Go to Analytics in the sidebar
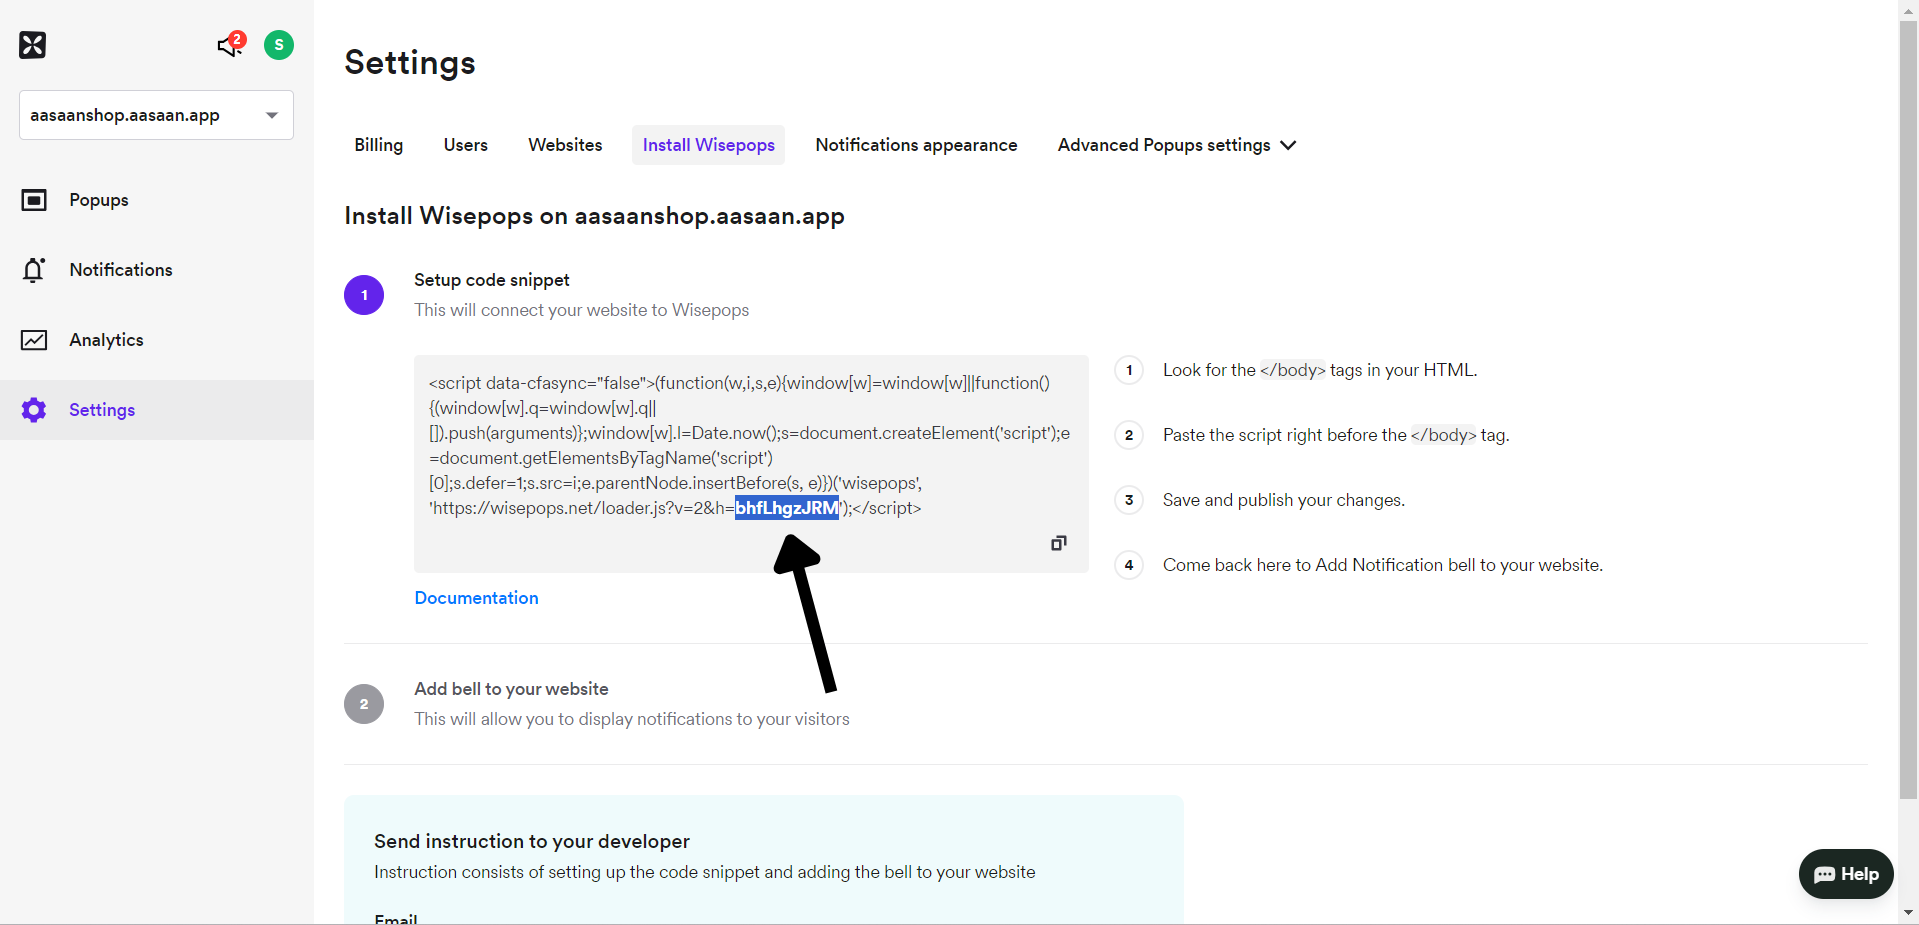 pos(107,340)
